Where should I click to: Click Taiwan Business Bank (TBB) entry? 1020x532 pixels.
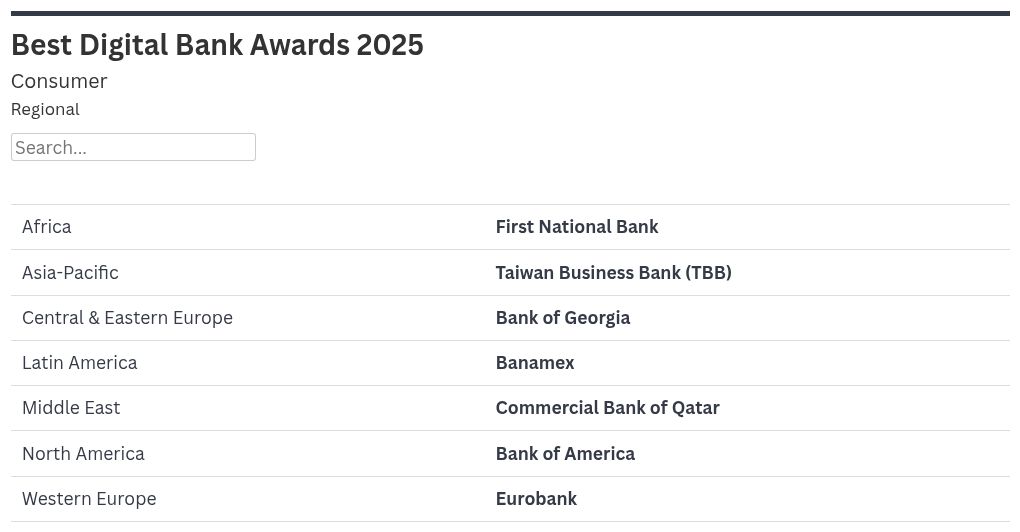click(613, 272)
